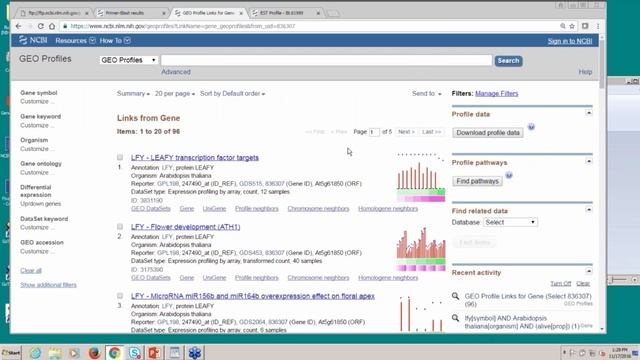Screen dimensions: 640x360
Task: Open the Send to dropdown
Action: tap(427, 93)
